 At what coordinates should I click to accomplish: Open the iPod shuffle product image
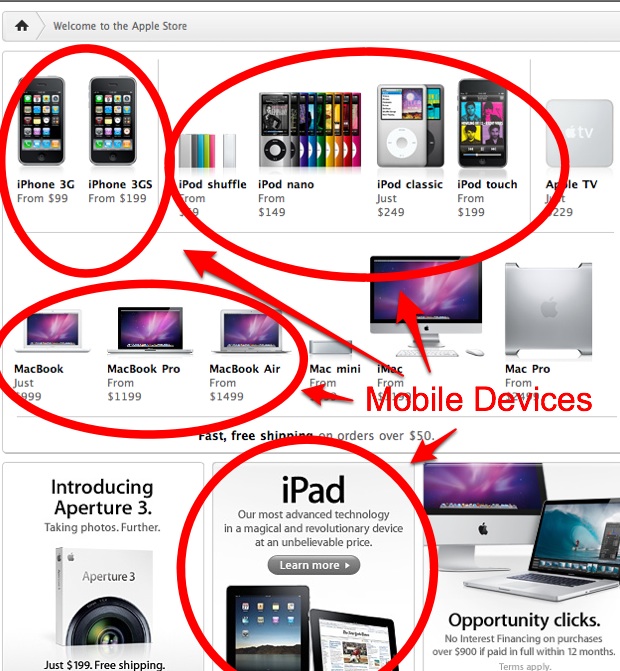(x=207, y=151)
